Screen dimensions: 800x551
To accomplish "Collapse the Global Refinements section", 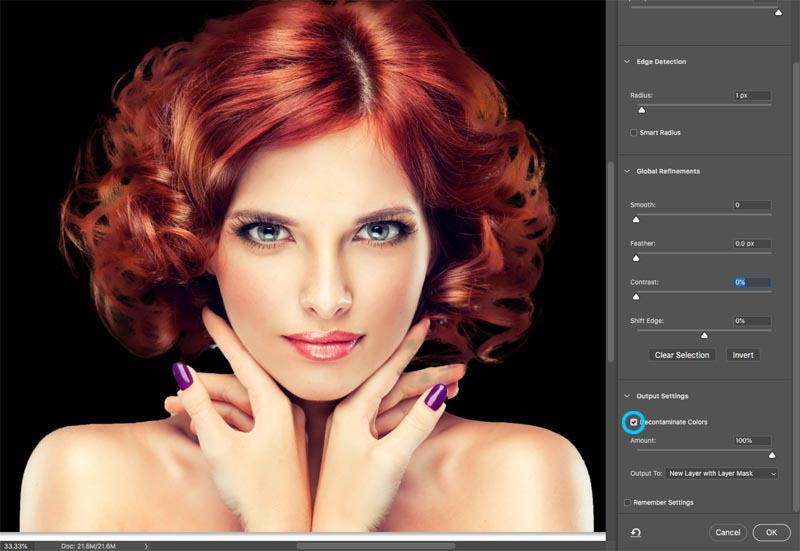I will (626, 171).
